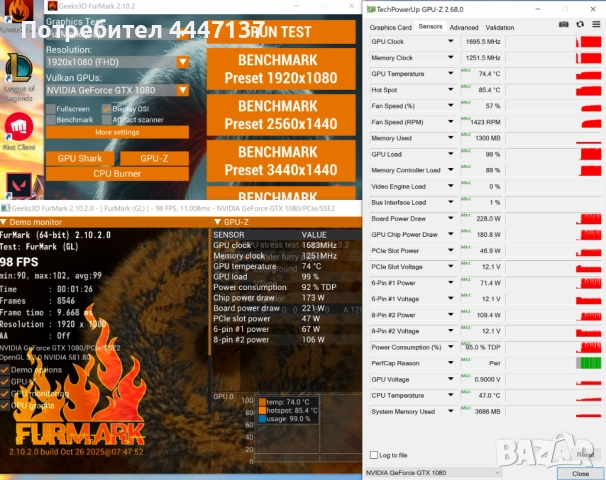
Task: Open the Resolution dropdown in FurMark
Action: (183, 62)
